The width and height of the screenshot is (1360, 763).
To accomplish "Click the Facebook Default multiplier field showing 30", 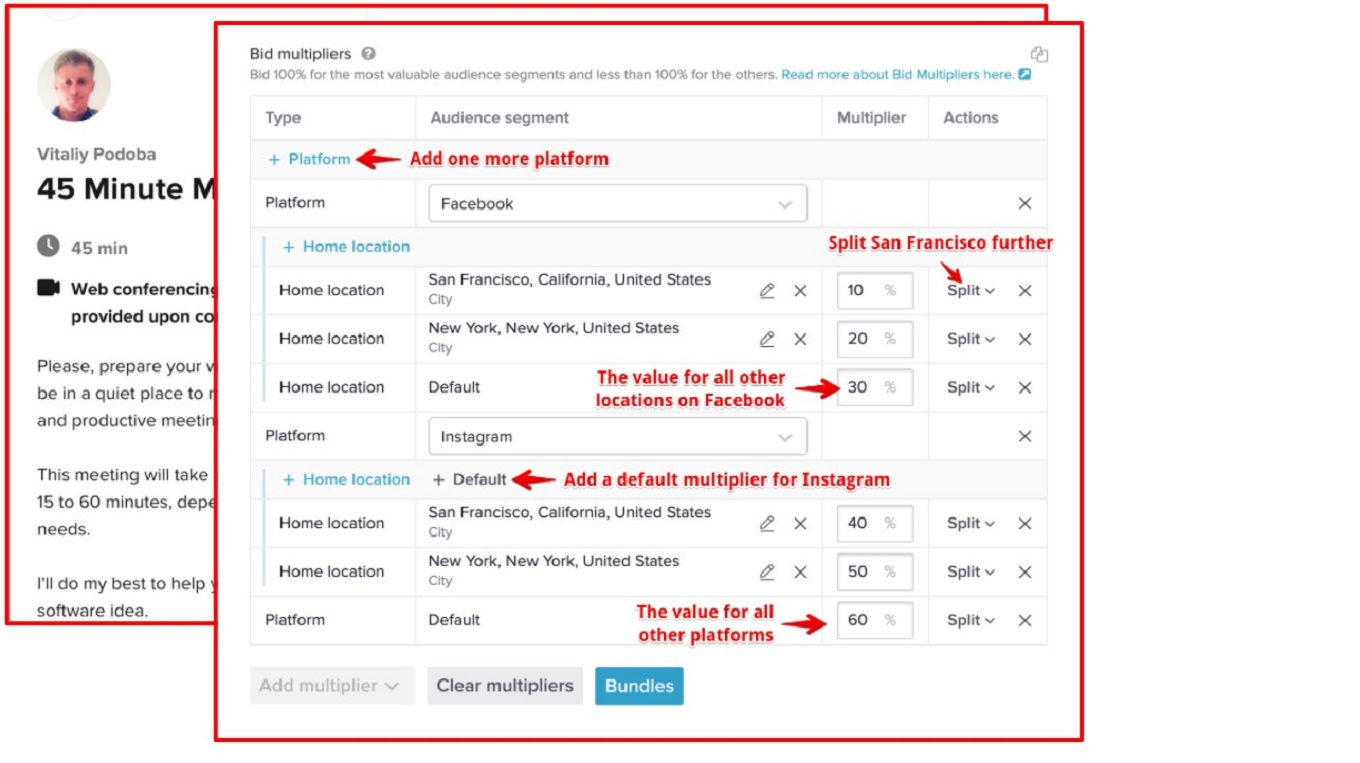I will pyautogui.click(x=859, y=388).
